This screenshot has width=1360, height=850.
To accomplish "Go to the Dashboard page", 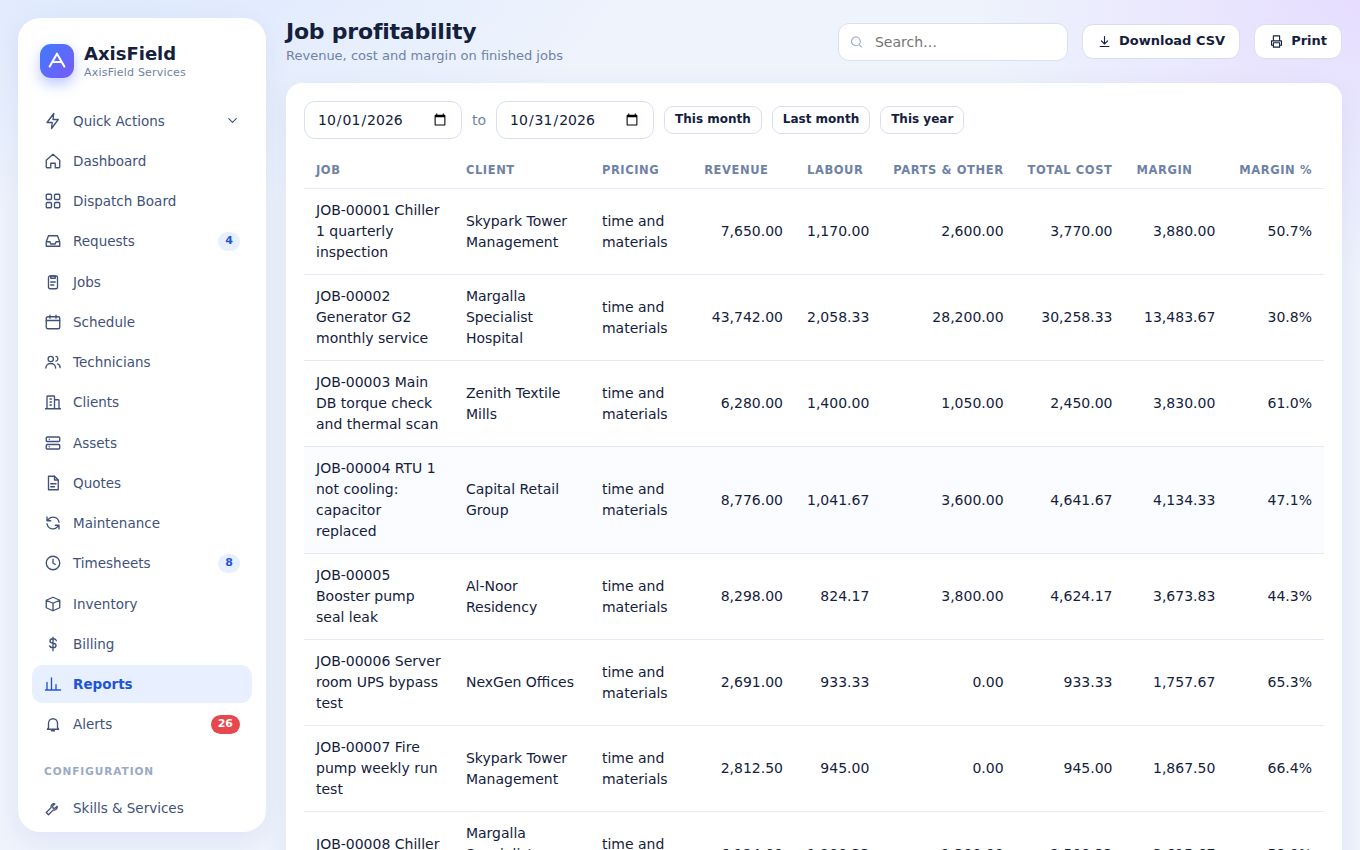I will [142, 161].
